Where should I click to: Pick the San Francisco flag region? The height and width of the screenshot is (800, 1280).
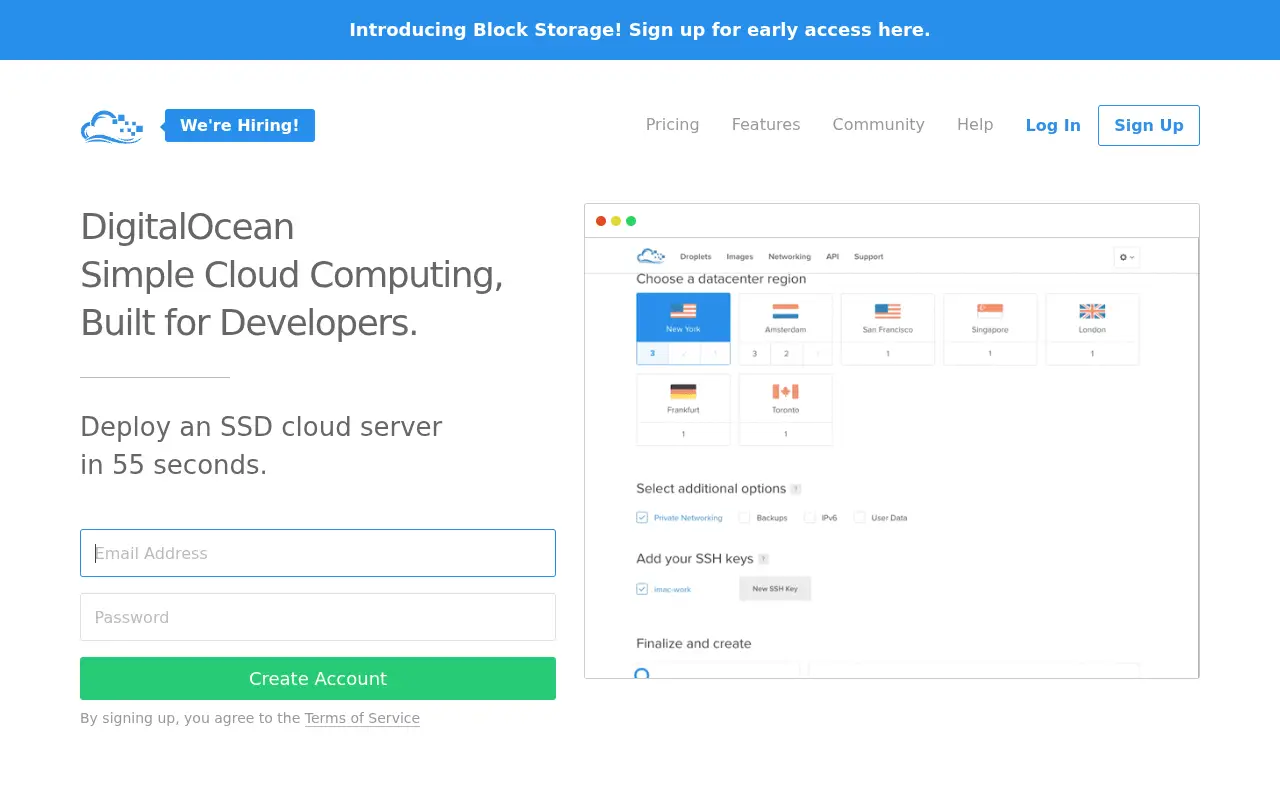click(x=888, y=311)
